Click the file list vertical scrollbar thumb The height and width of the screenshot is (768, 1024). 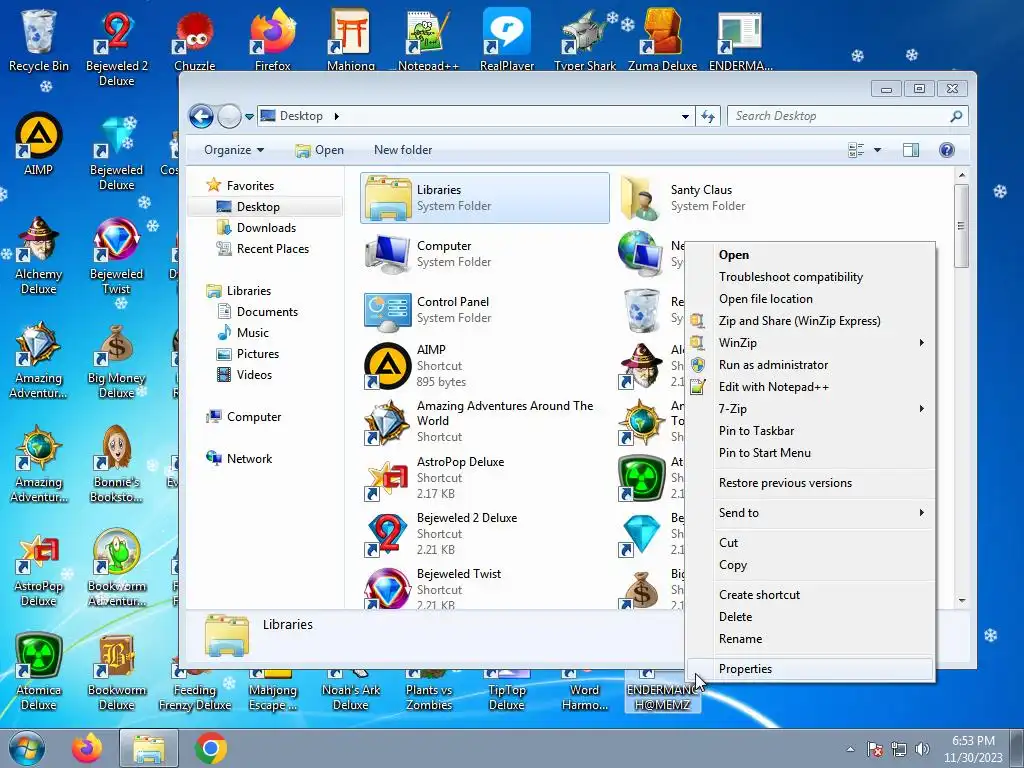pyautogui.click(x=961, y=225)
